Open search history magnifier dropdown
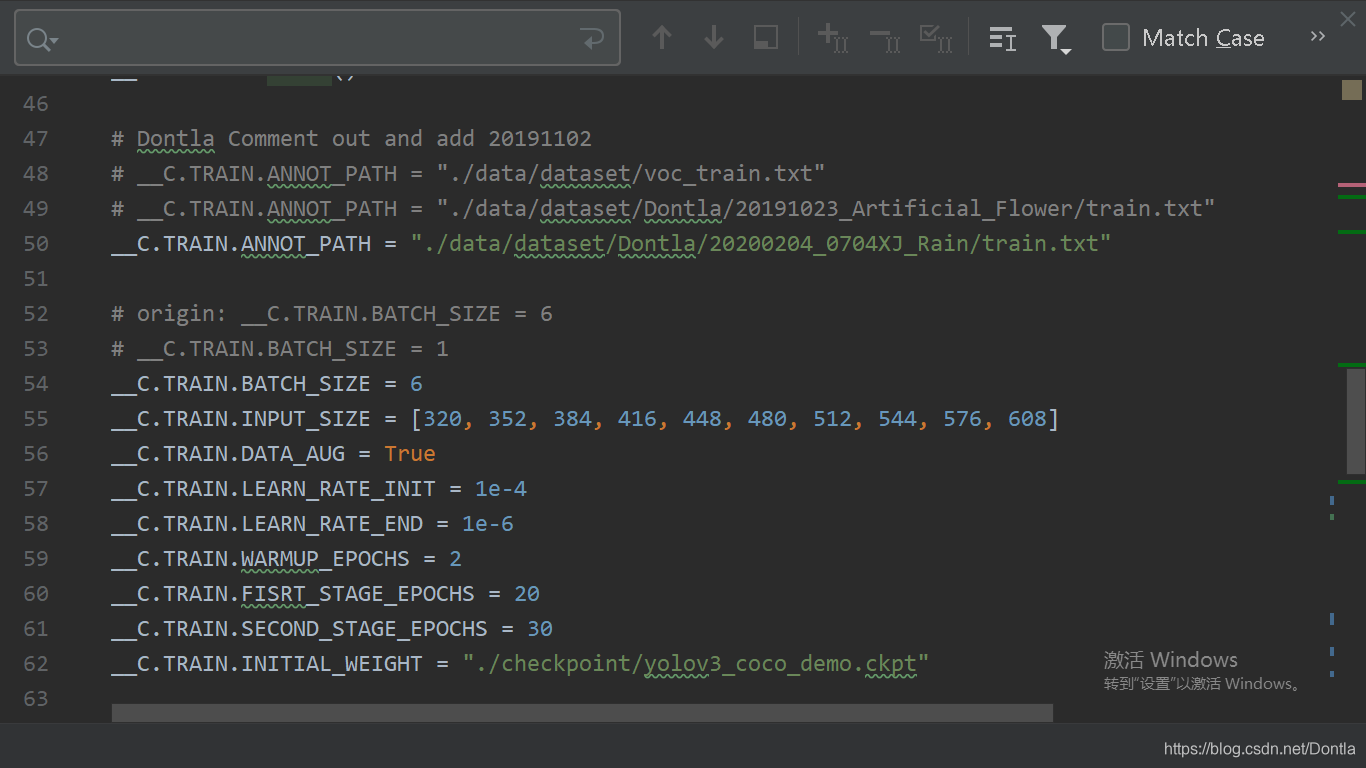Image resolution: width=1366 pixels, height=768 pixels. pyautogui.click(x=42, y=39)
